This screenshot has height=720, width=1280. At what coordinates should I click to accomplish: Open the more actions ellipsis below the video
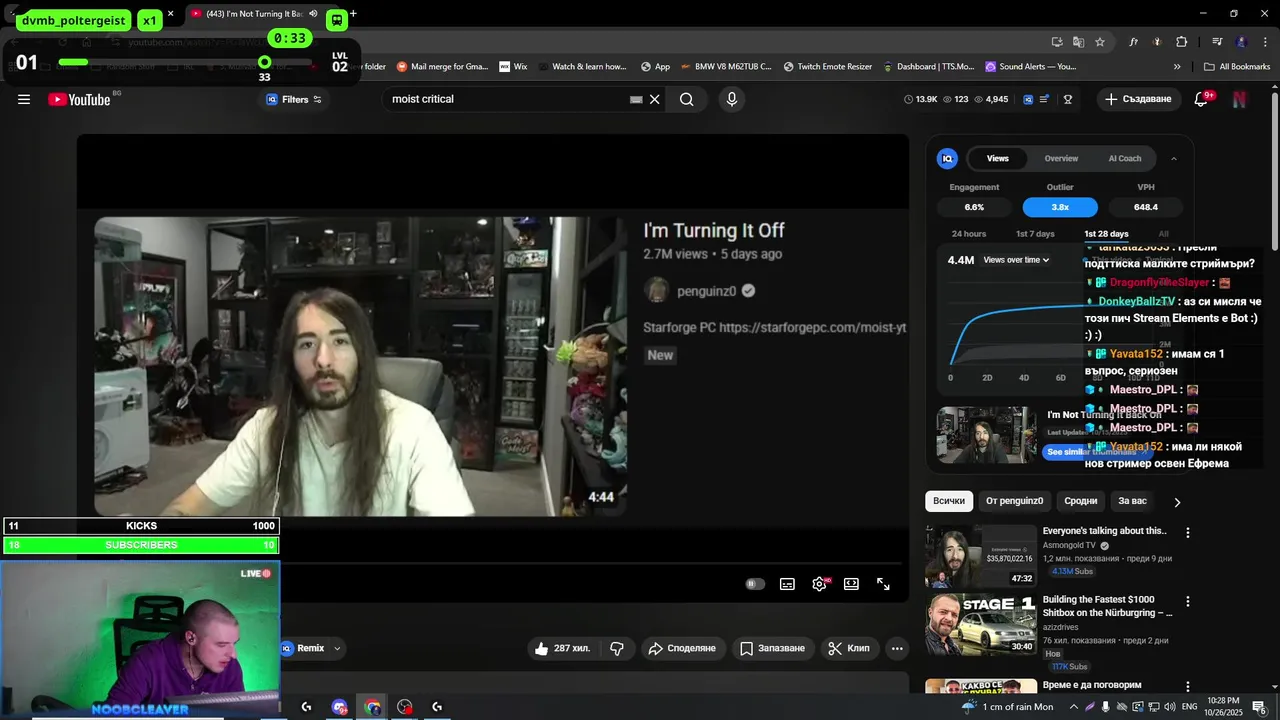tap(897, 648)
